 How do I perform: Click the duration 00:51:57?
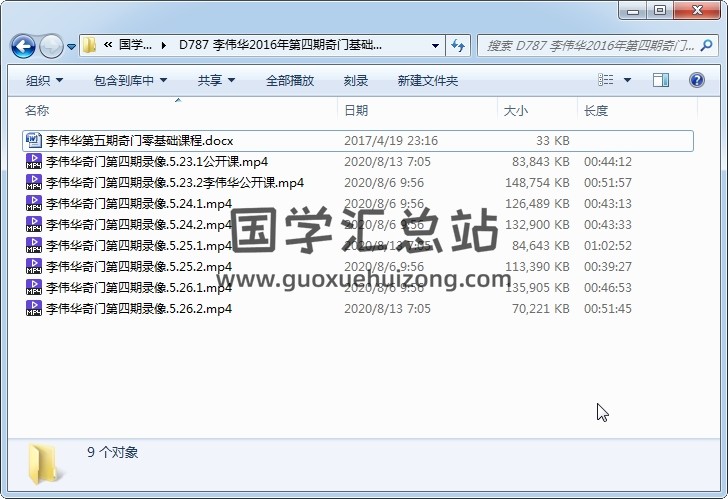coord(608,182)
